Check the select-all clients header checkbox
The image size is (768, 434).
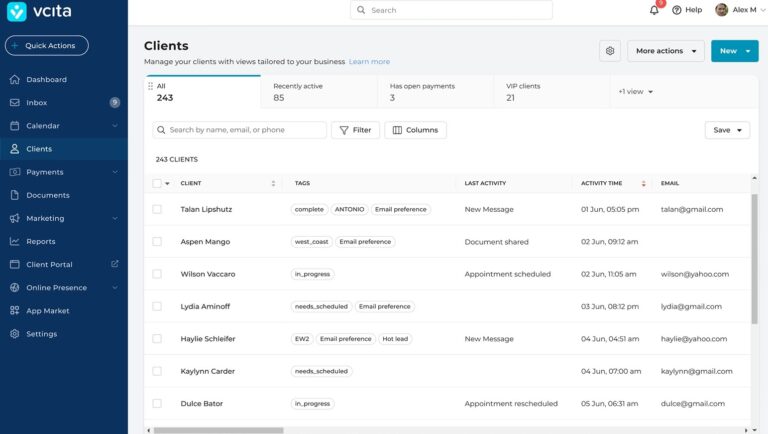click(157, 183)
